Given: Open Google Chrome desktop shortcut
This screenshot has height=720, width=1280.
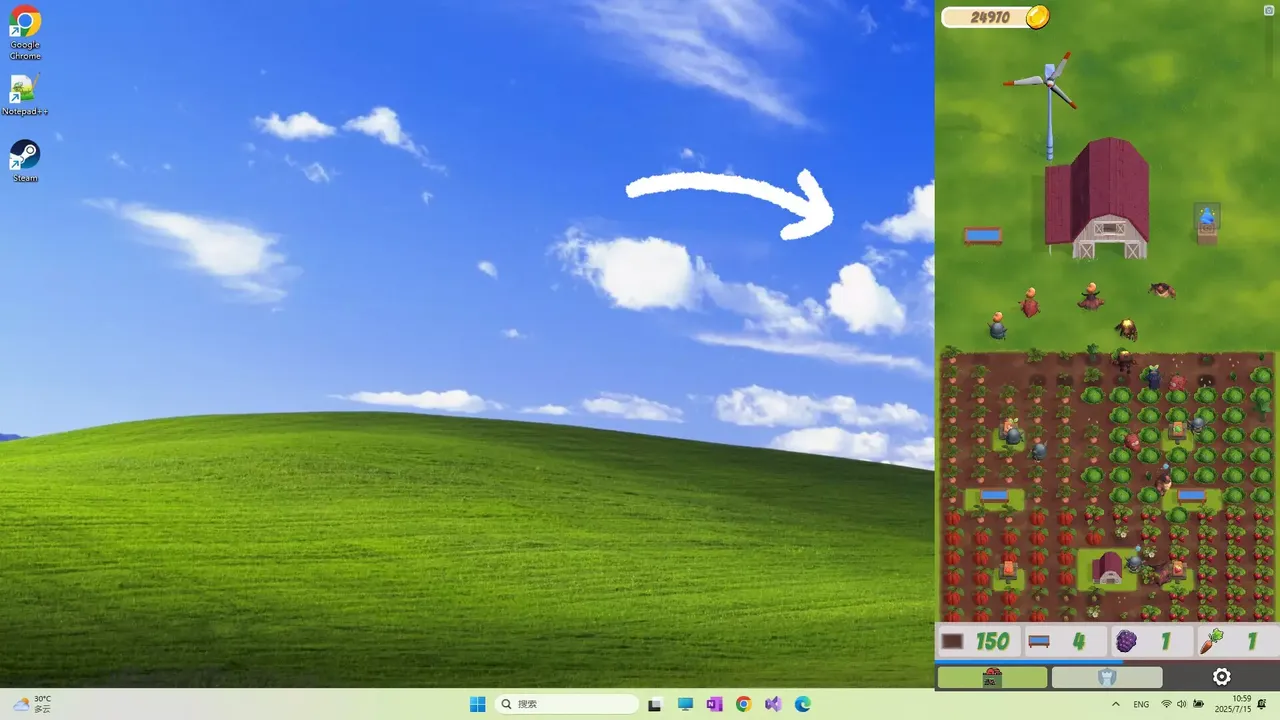Looking at the screenshot, I should pyautogui.click(x=25, y=32).
